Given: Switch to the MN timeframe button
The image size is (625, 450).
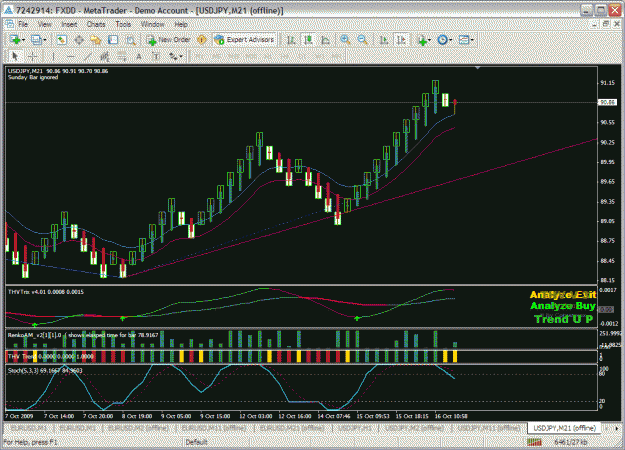Looking at the screenshot, I should [336, 56].
